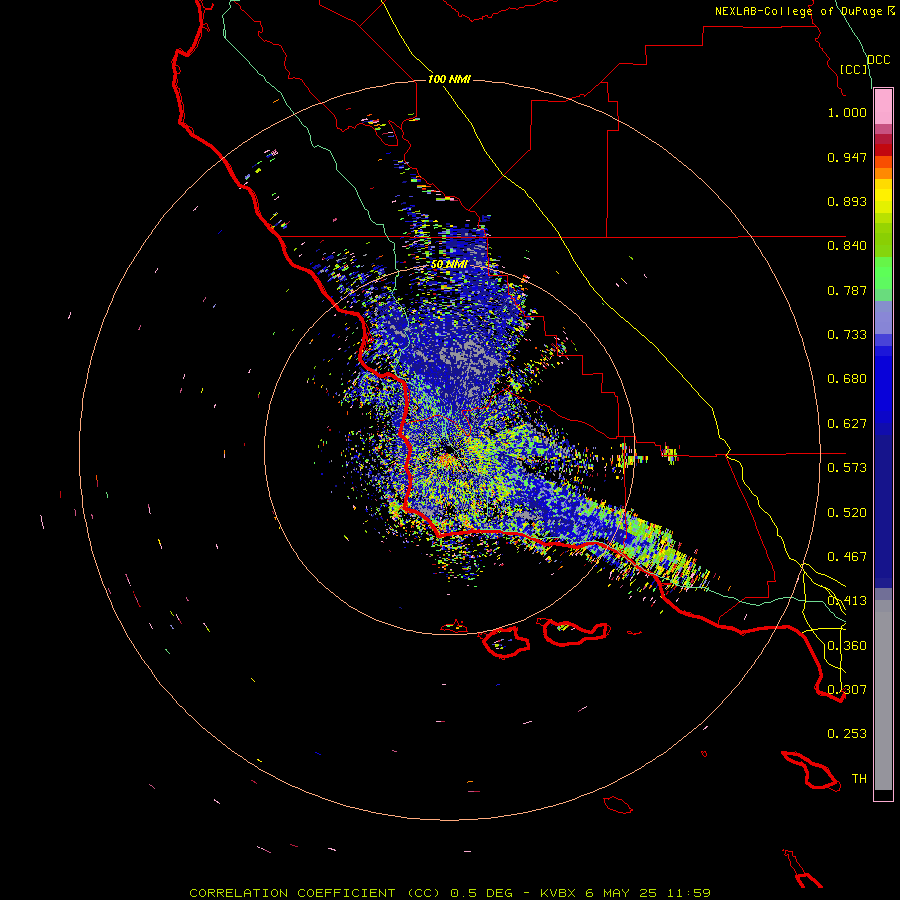Screen dimensions: 900x900
Task: Pick the dark navy color bar segment
Action: (883, 511)
